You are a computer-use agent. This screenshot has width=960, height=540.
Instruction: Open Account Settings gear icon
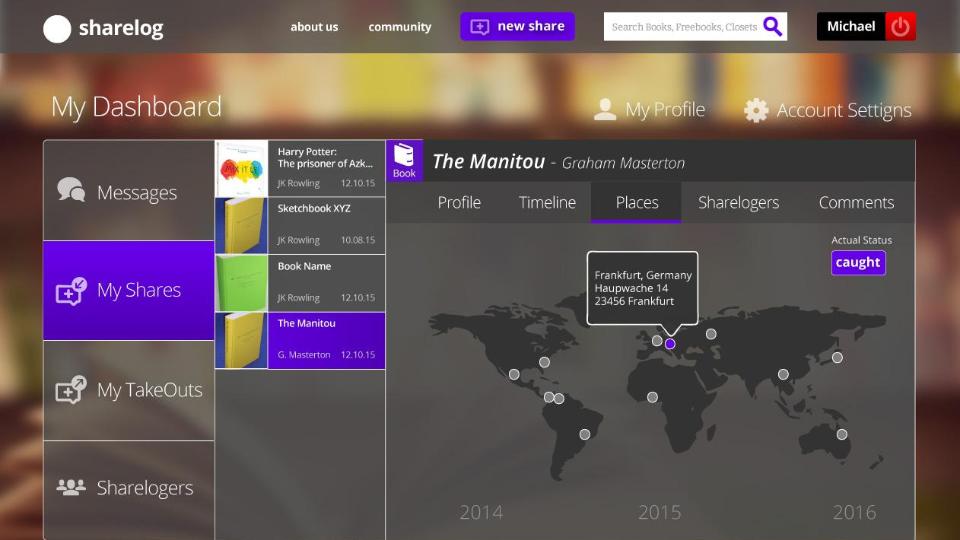(x=756, y=110)
